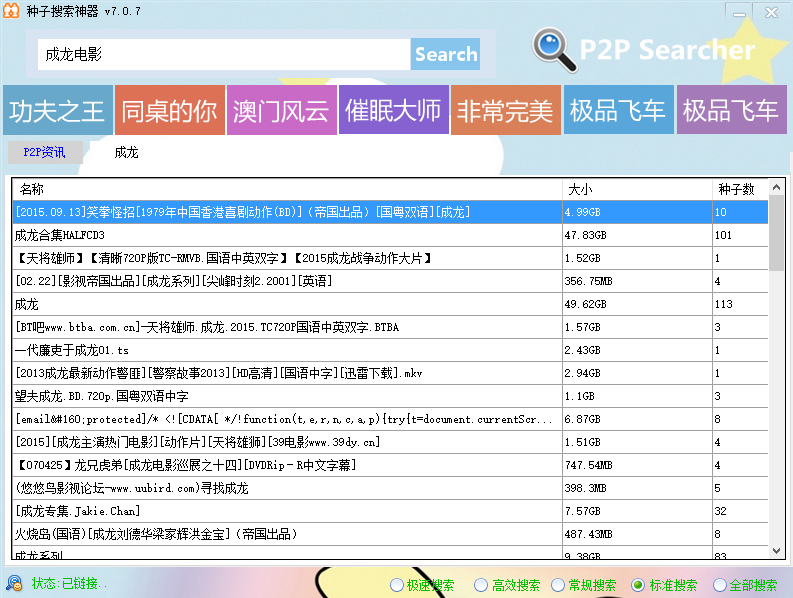The image size is (793, 598).
Task: Click the 747.54MB size cell
Action: (x=637, y=465)
